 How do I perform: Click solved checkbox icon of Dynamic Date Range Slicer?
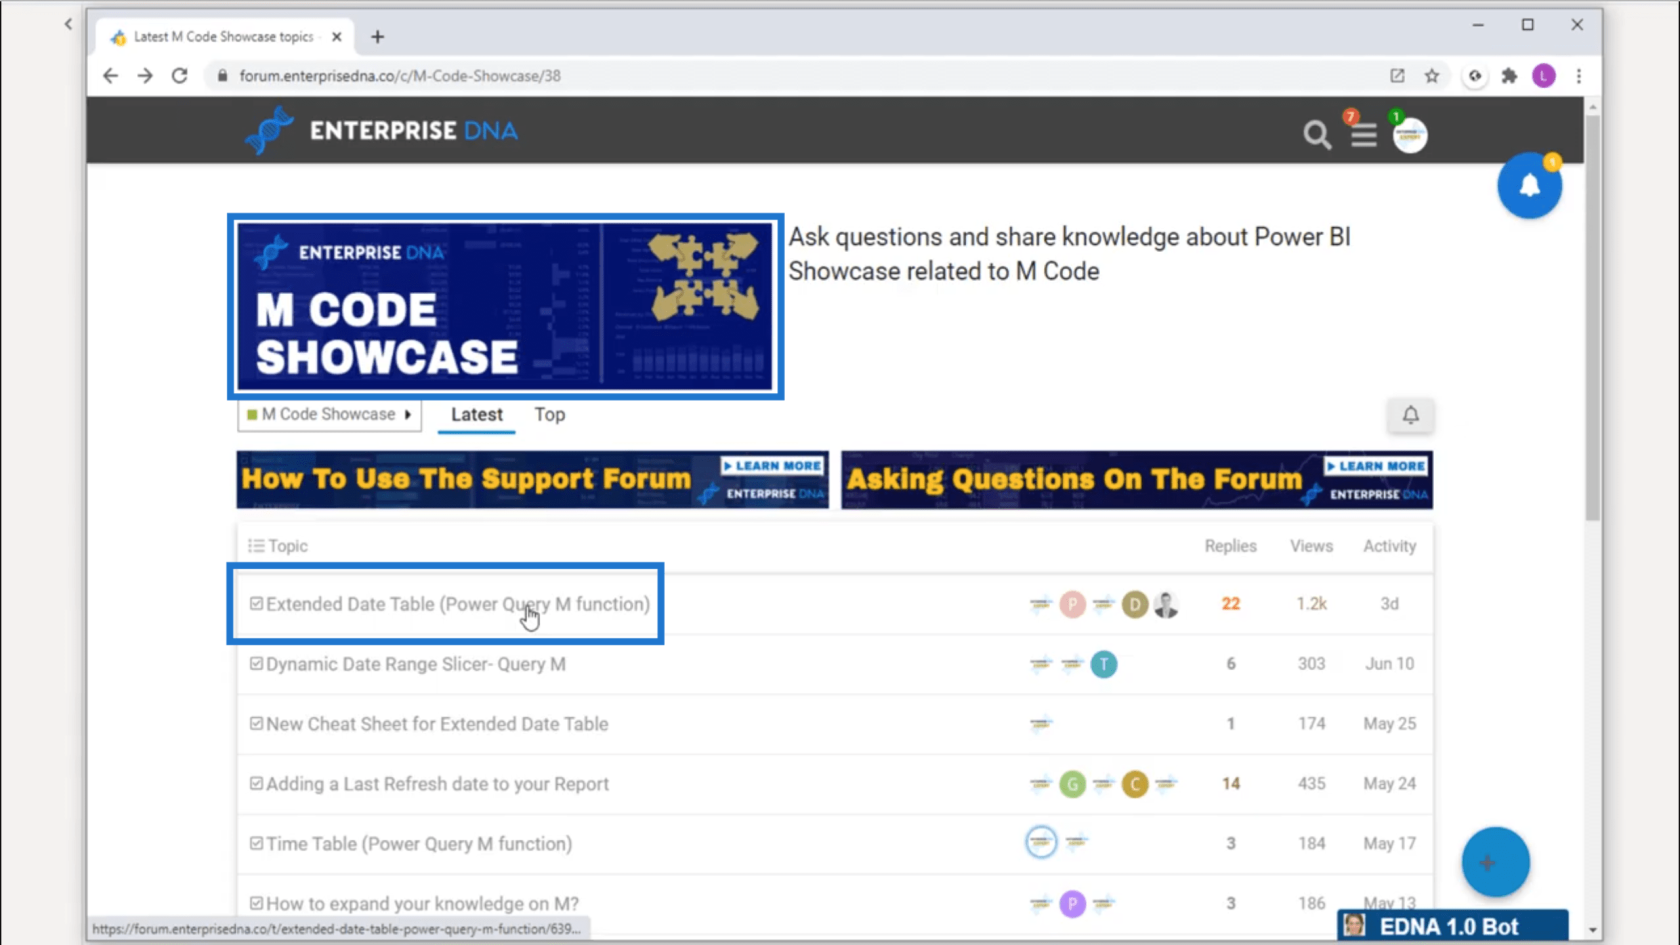click(x=256, y=664)
